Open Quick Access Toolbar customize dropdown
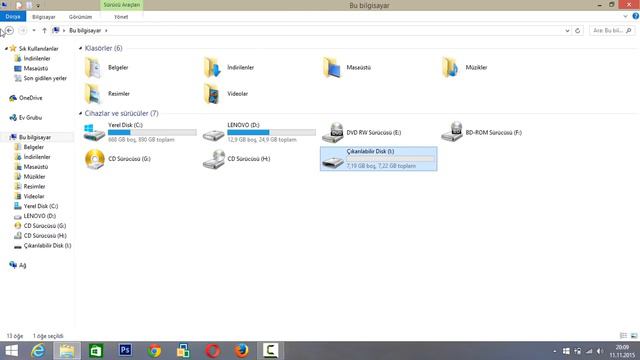The width and height of the screenshot is (640, 360). pyautogui.click(x=38, y=6)
